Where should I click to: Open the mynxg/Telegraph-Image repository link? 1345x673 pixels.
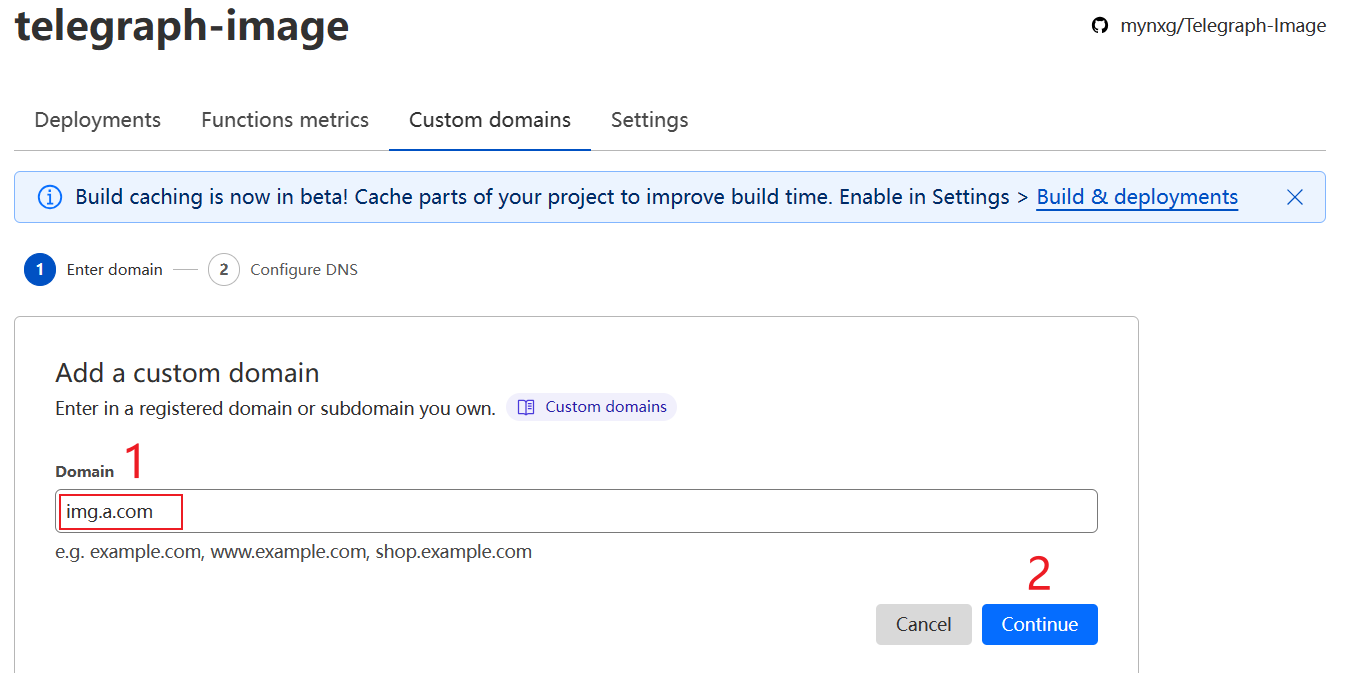[x=1223, y=26]
